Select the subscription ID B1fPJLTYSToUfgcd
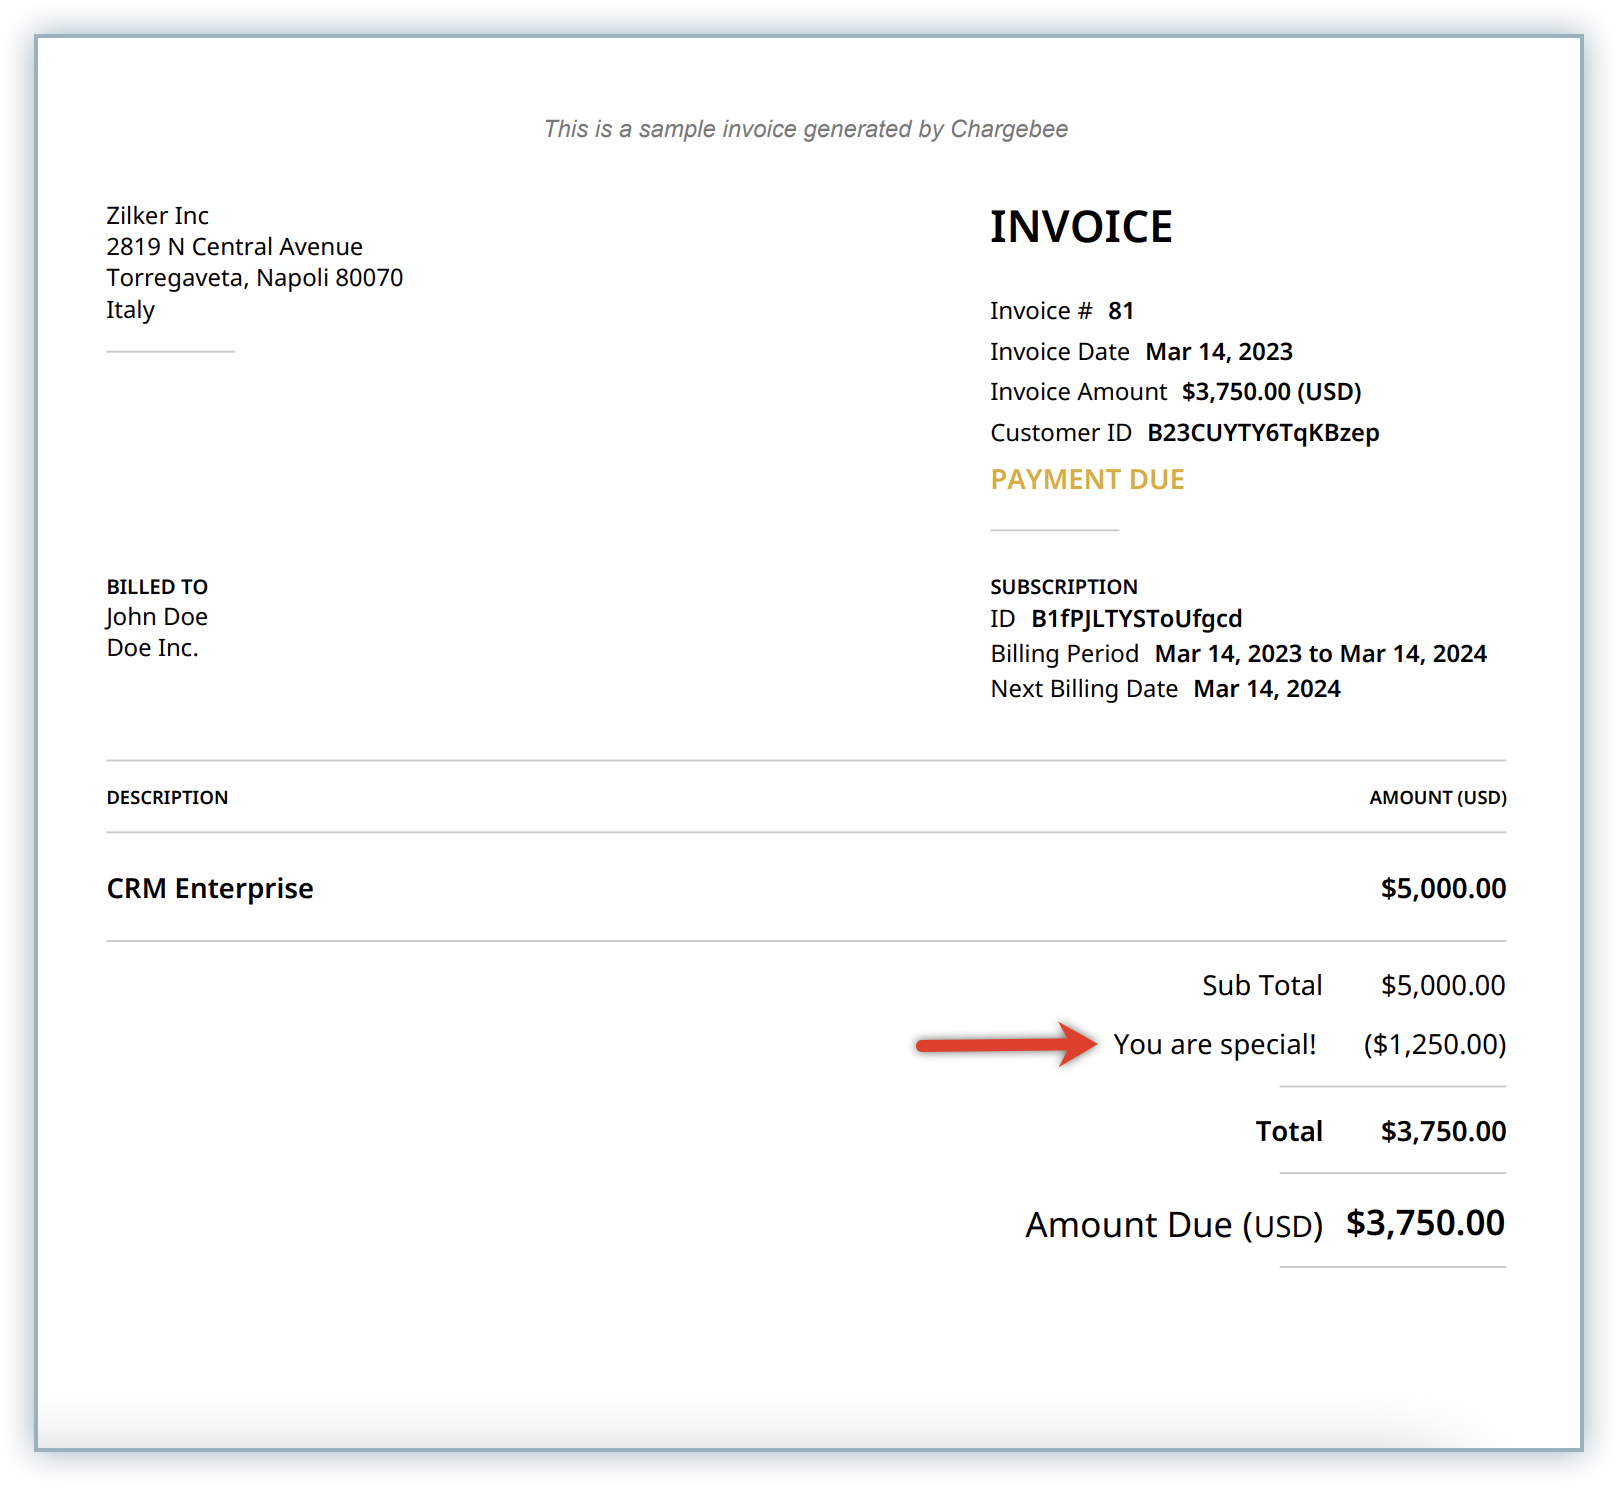The width and height of the screenshot is (1618, 1486). coord(1136,619)
